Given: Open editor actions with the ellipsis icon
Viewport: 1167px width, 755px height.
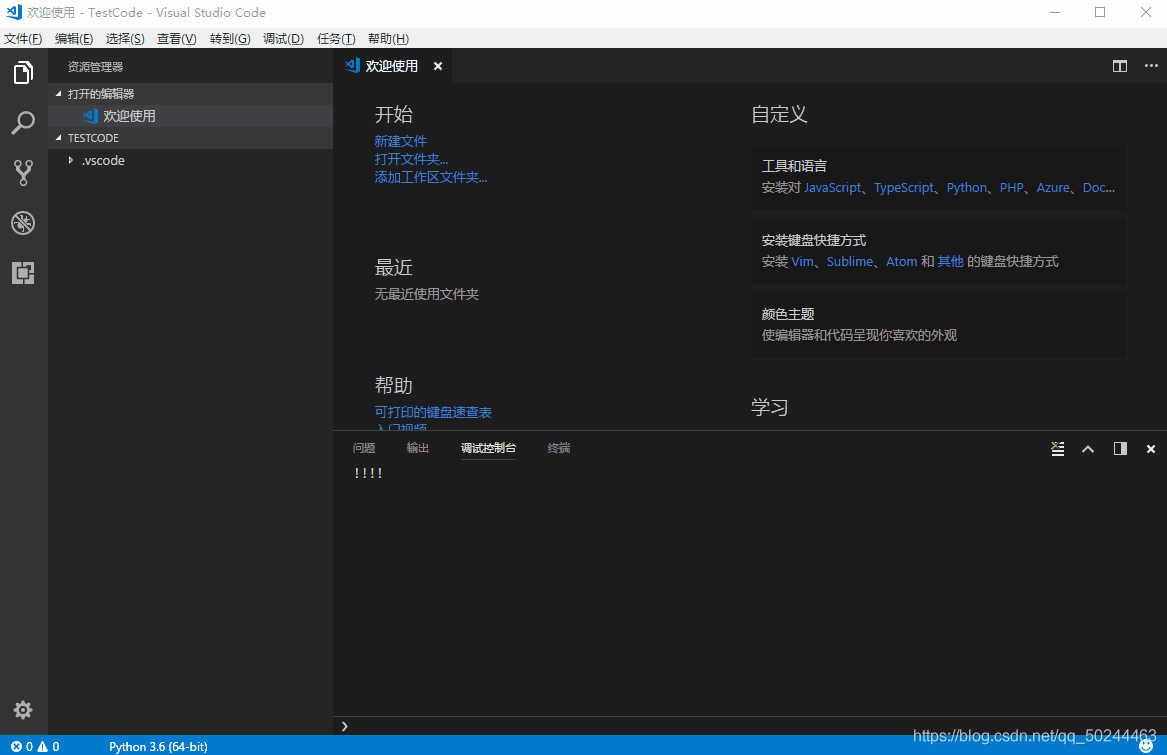Looking at the screenshot, I should 1150,66.
